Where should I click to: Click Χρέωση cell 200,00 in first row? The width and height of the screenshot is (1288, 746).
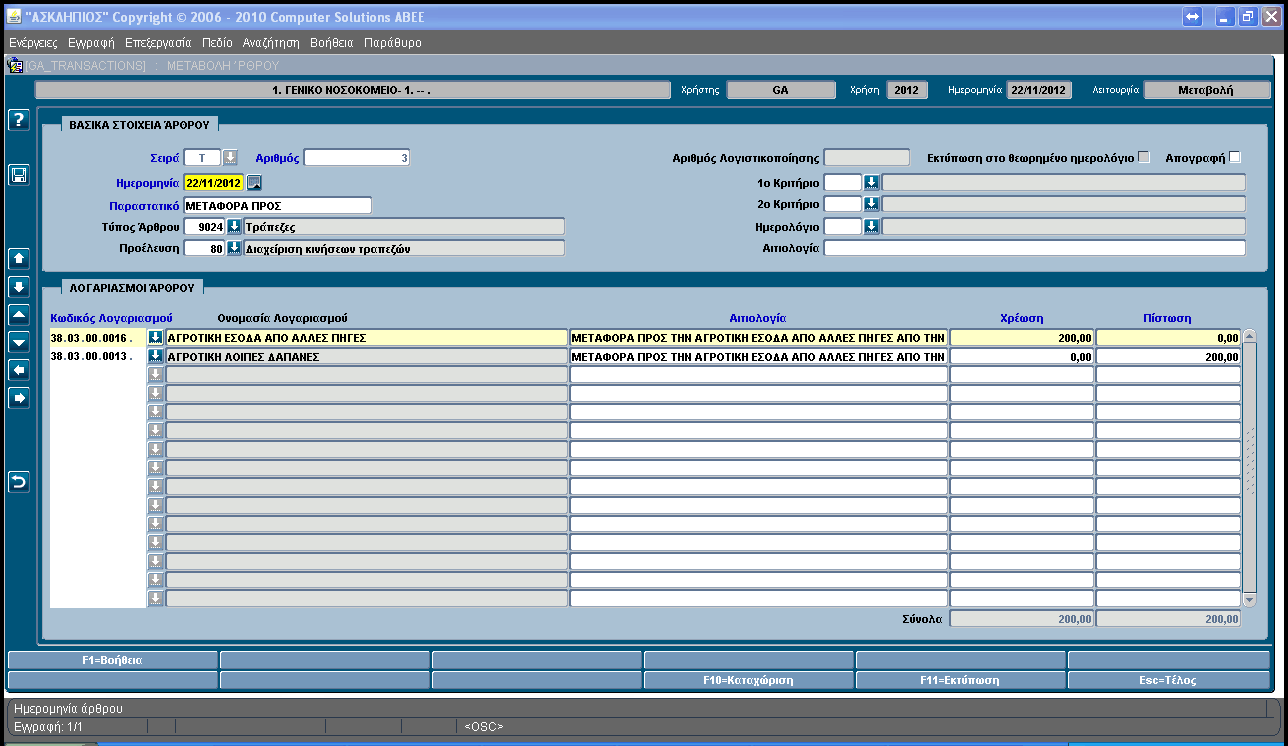(x=1022, y=338)
